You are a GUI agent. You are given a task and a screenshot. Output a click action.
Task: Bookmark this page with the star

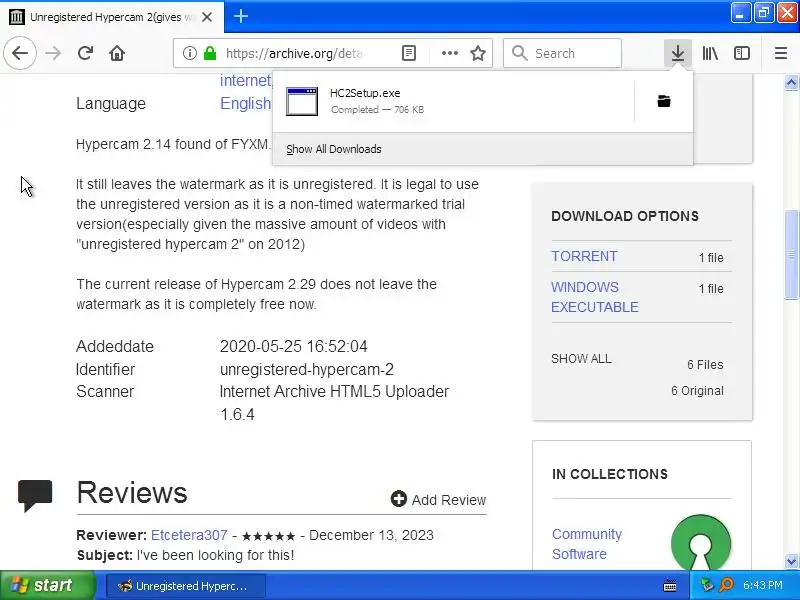coord(478,53)
